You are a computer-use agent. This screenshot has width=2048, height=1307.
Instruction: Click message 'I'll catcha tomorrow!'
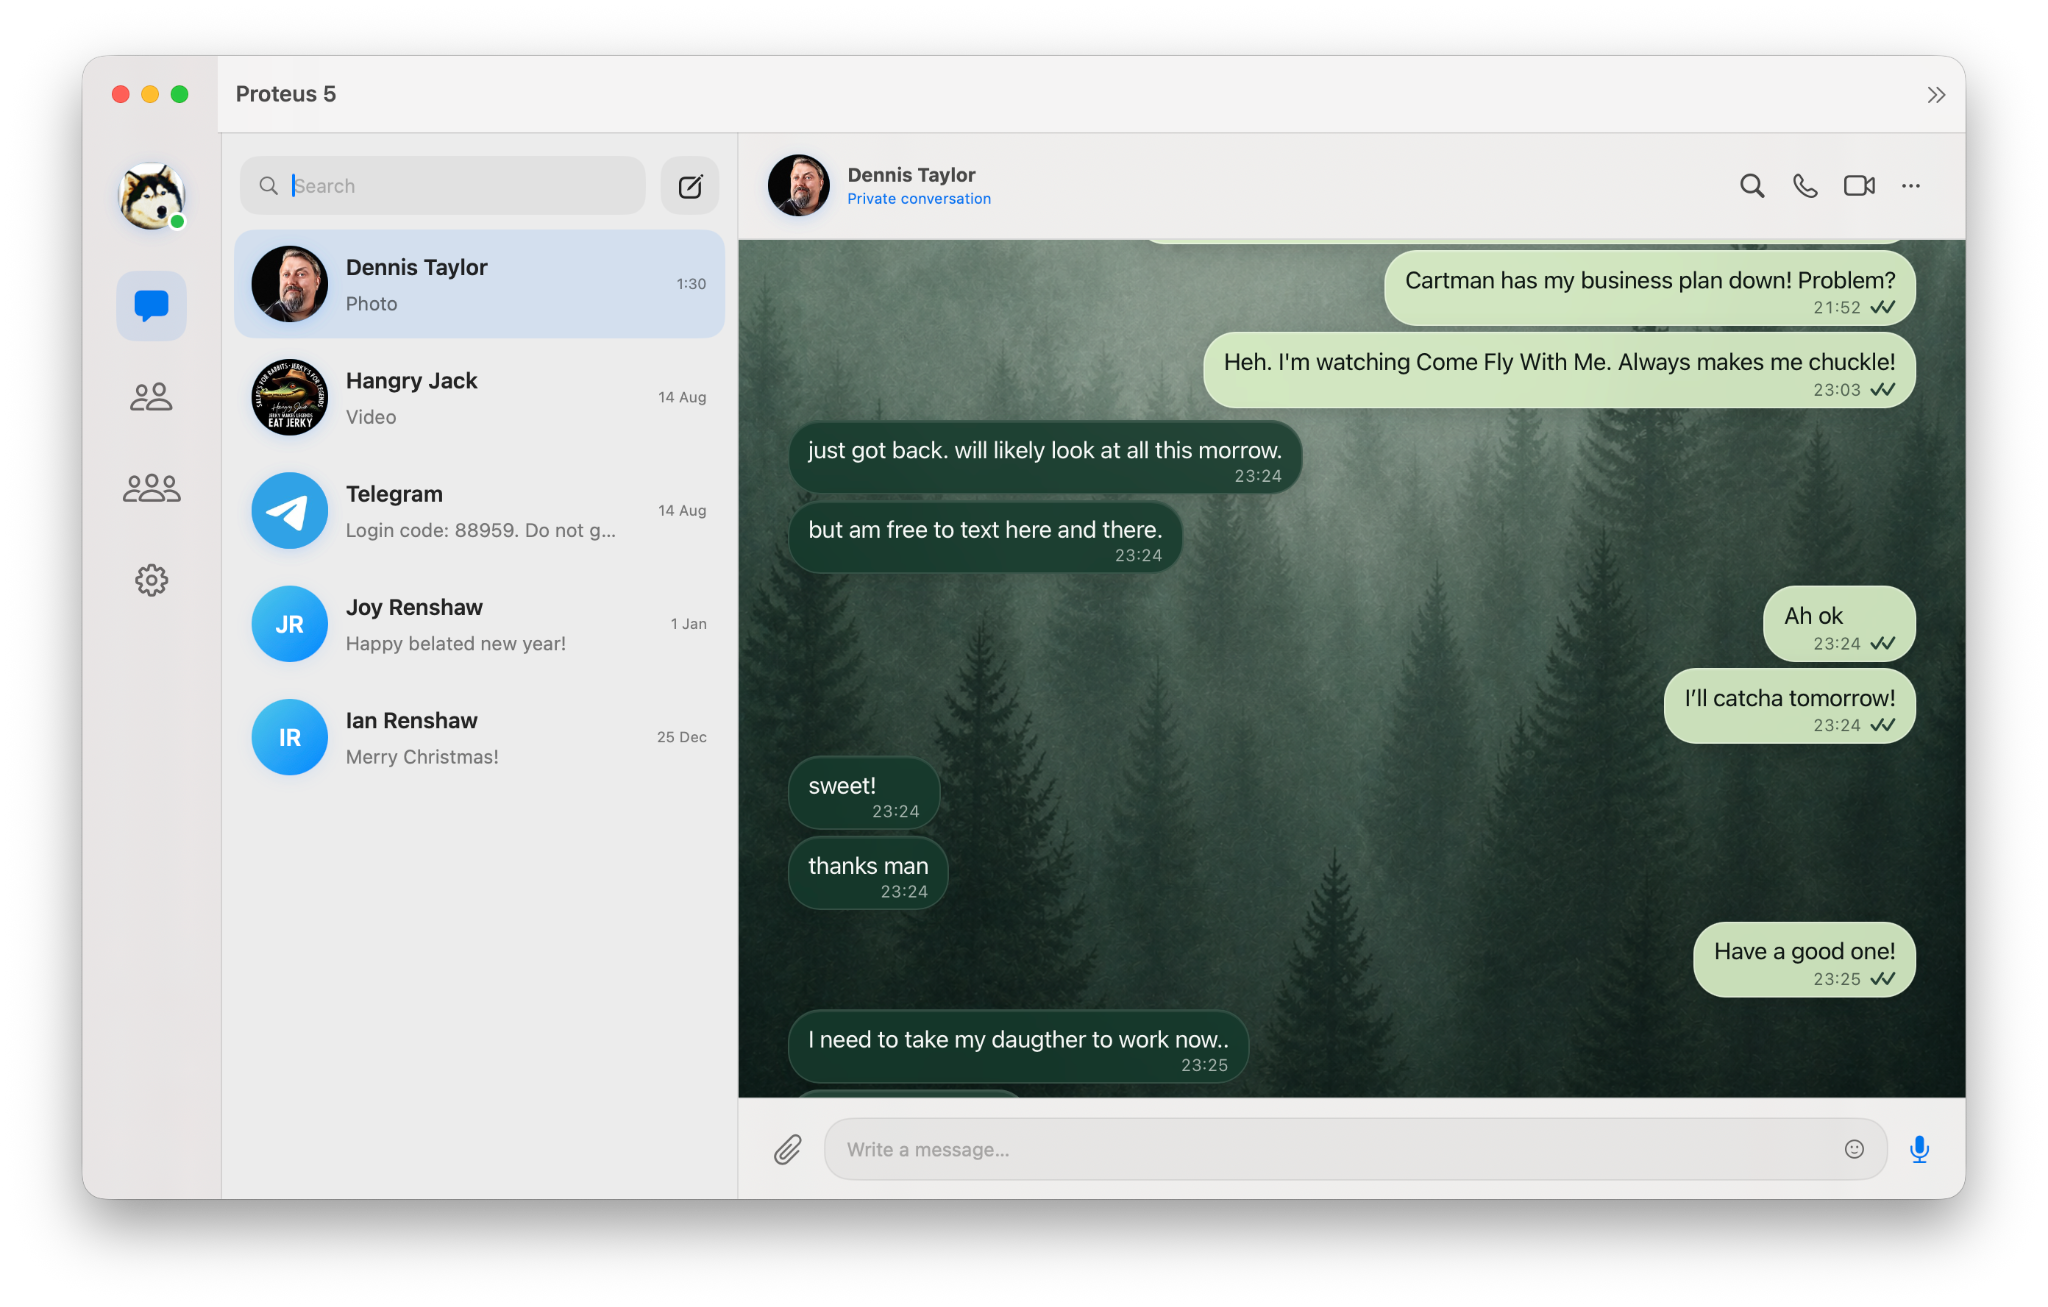click(1789, 706)
